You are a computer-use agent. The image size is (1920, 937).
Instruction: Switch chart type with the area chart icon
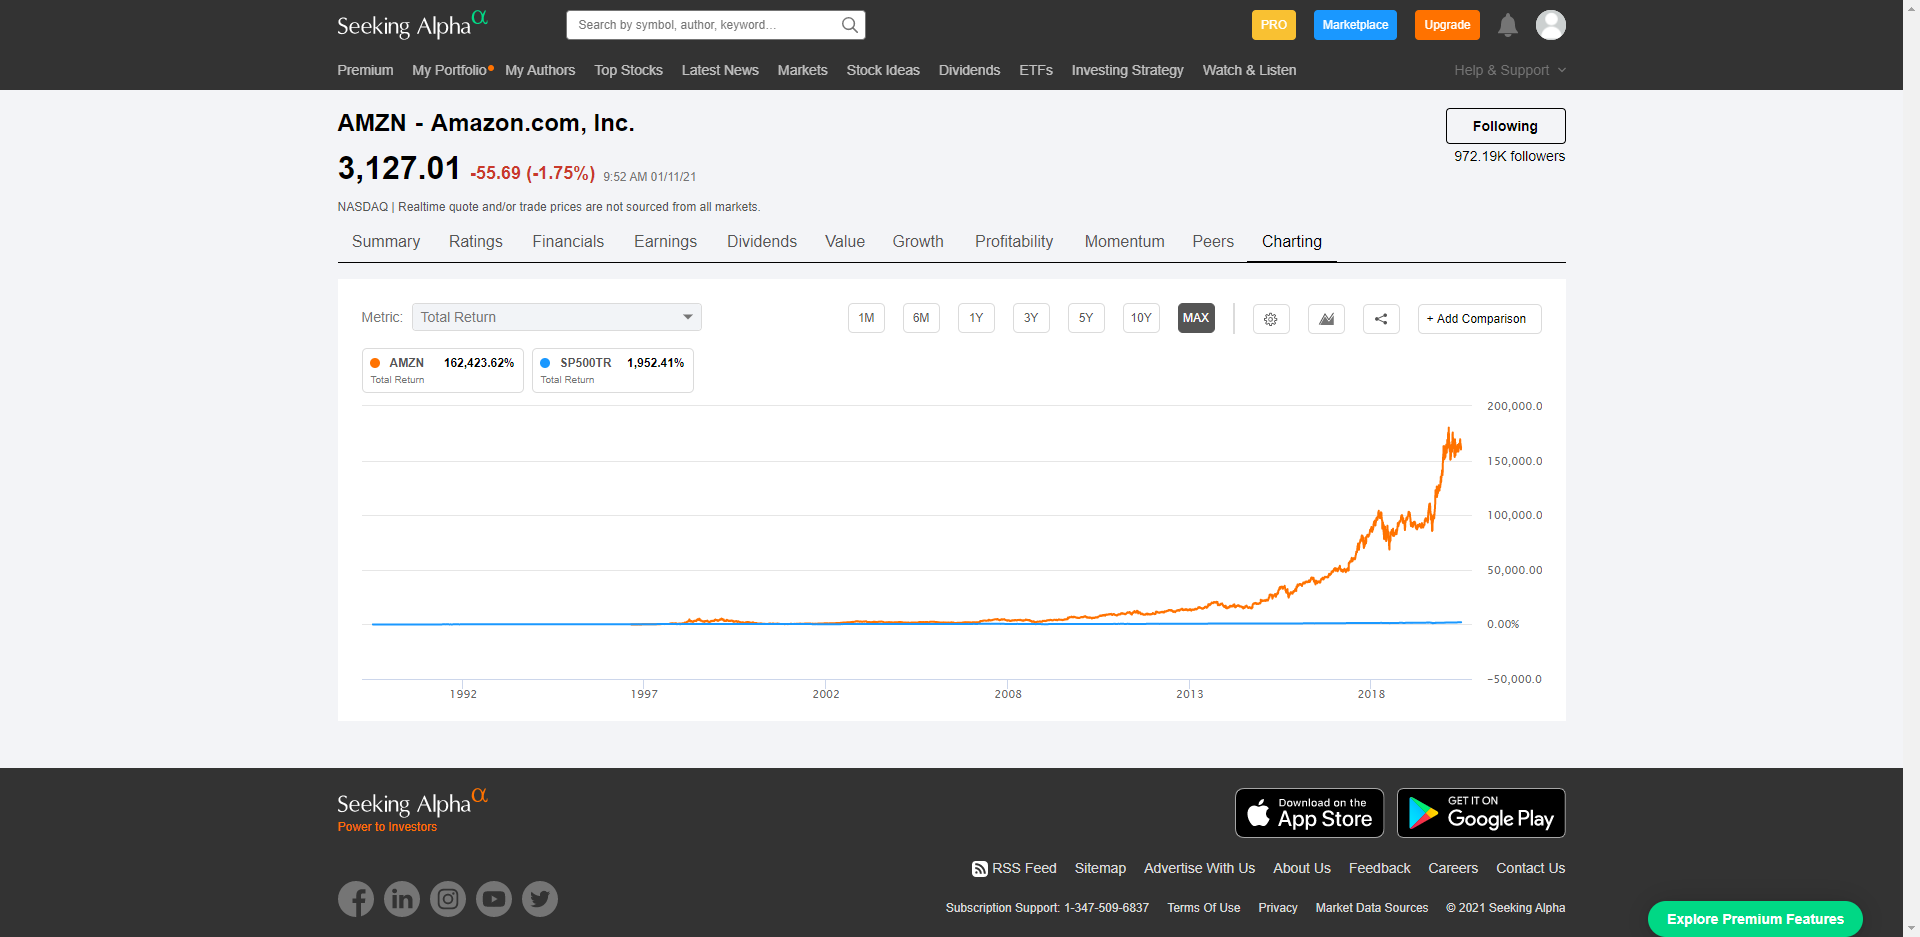1326,319
